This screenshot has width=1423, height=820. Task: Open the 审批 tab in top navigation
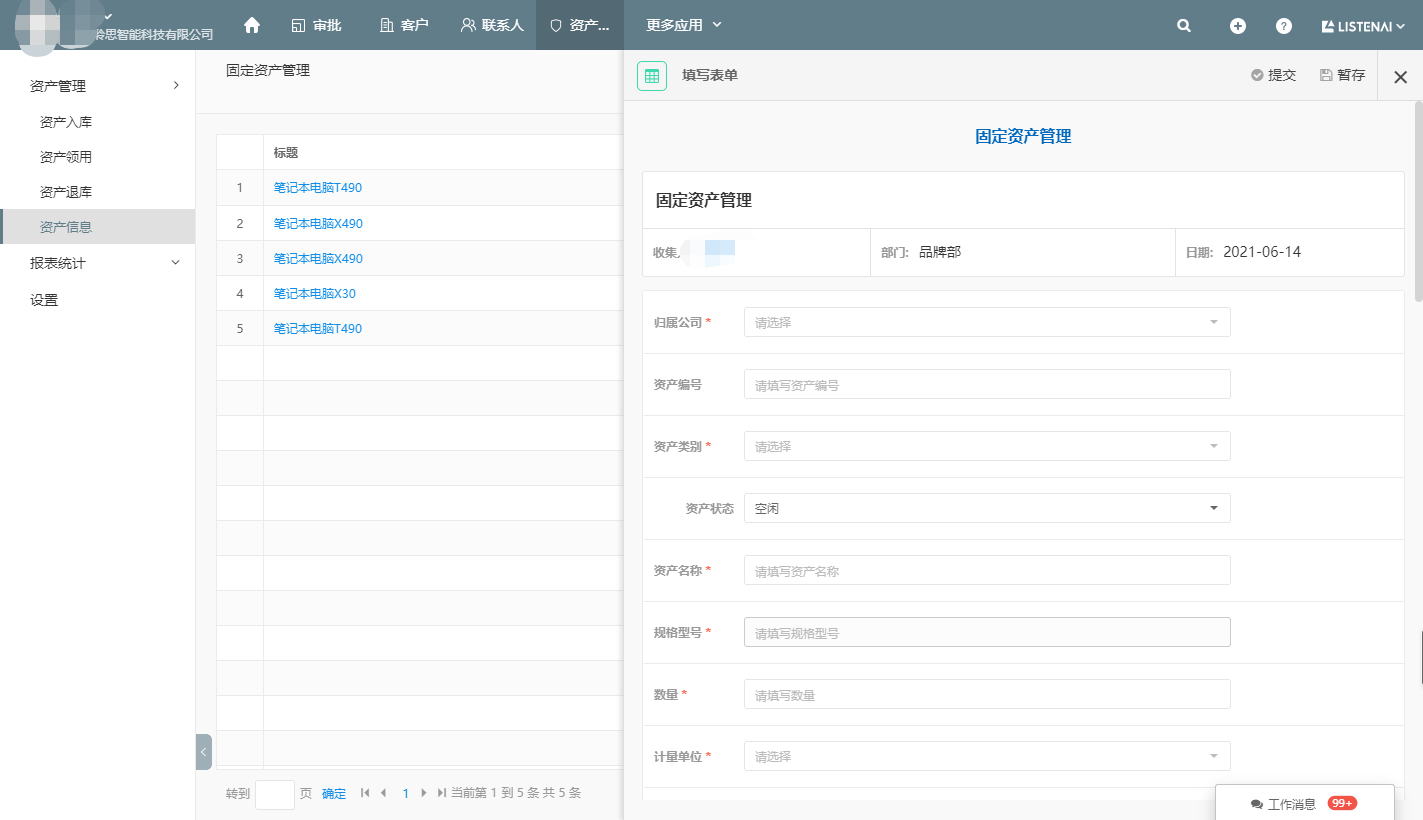[317, 25]
